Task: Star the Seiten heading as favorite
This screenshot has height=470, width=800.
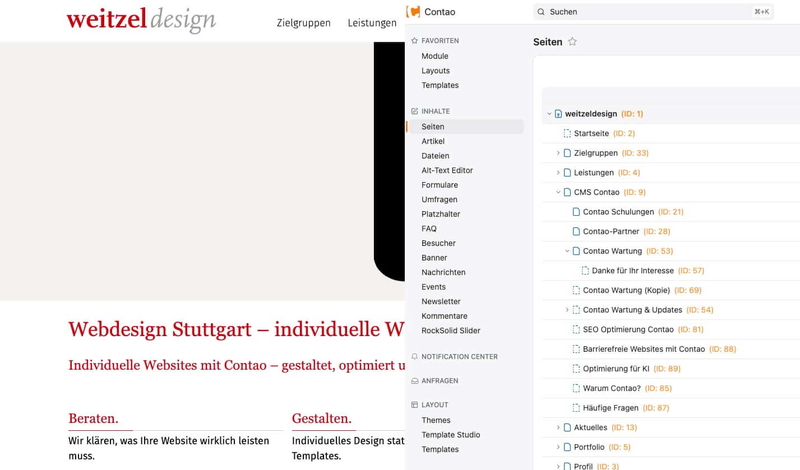Action: (572, 42)
